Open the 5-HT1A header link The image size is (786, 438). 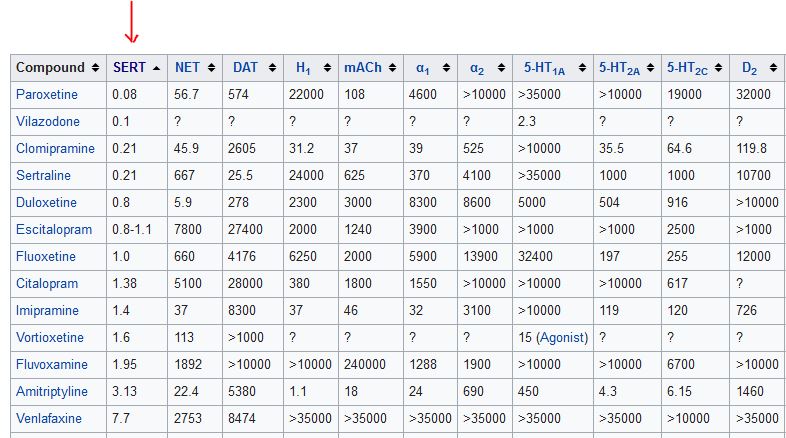[544, 68]
